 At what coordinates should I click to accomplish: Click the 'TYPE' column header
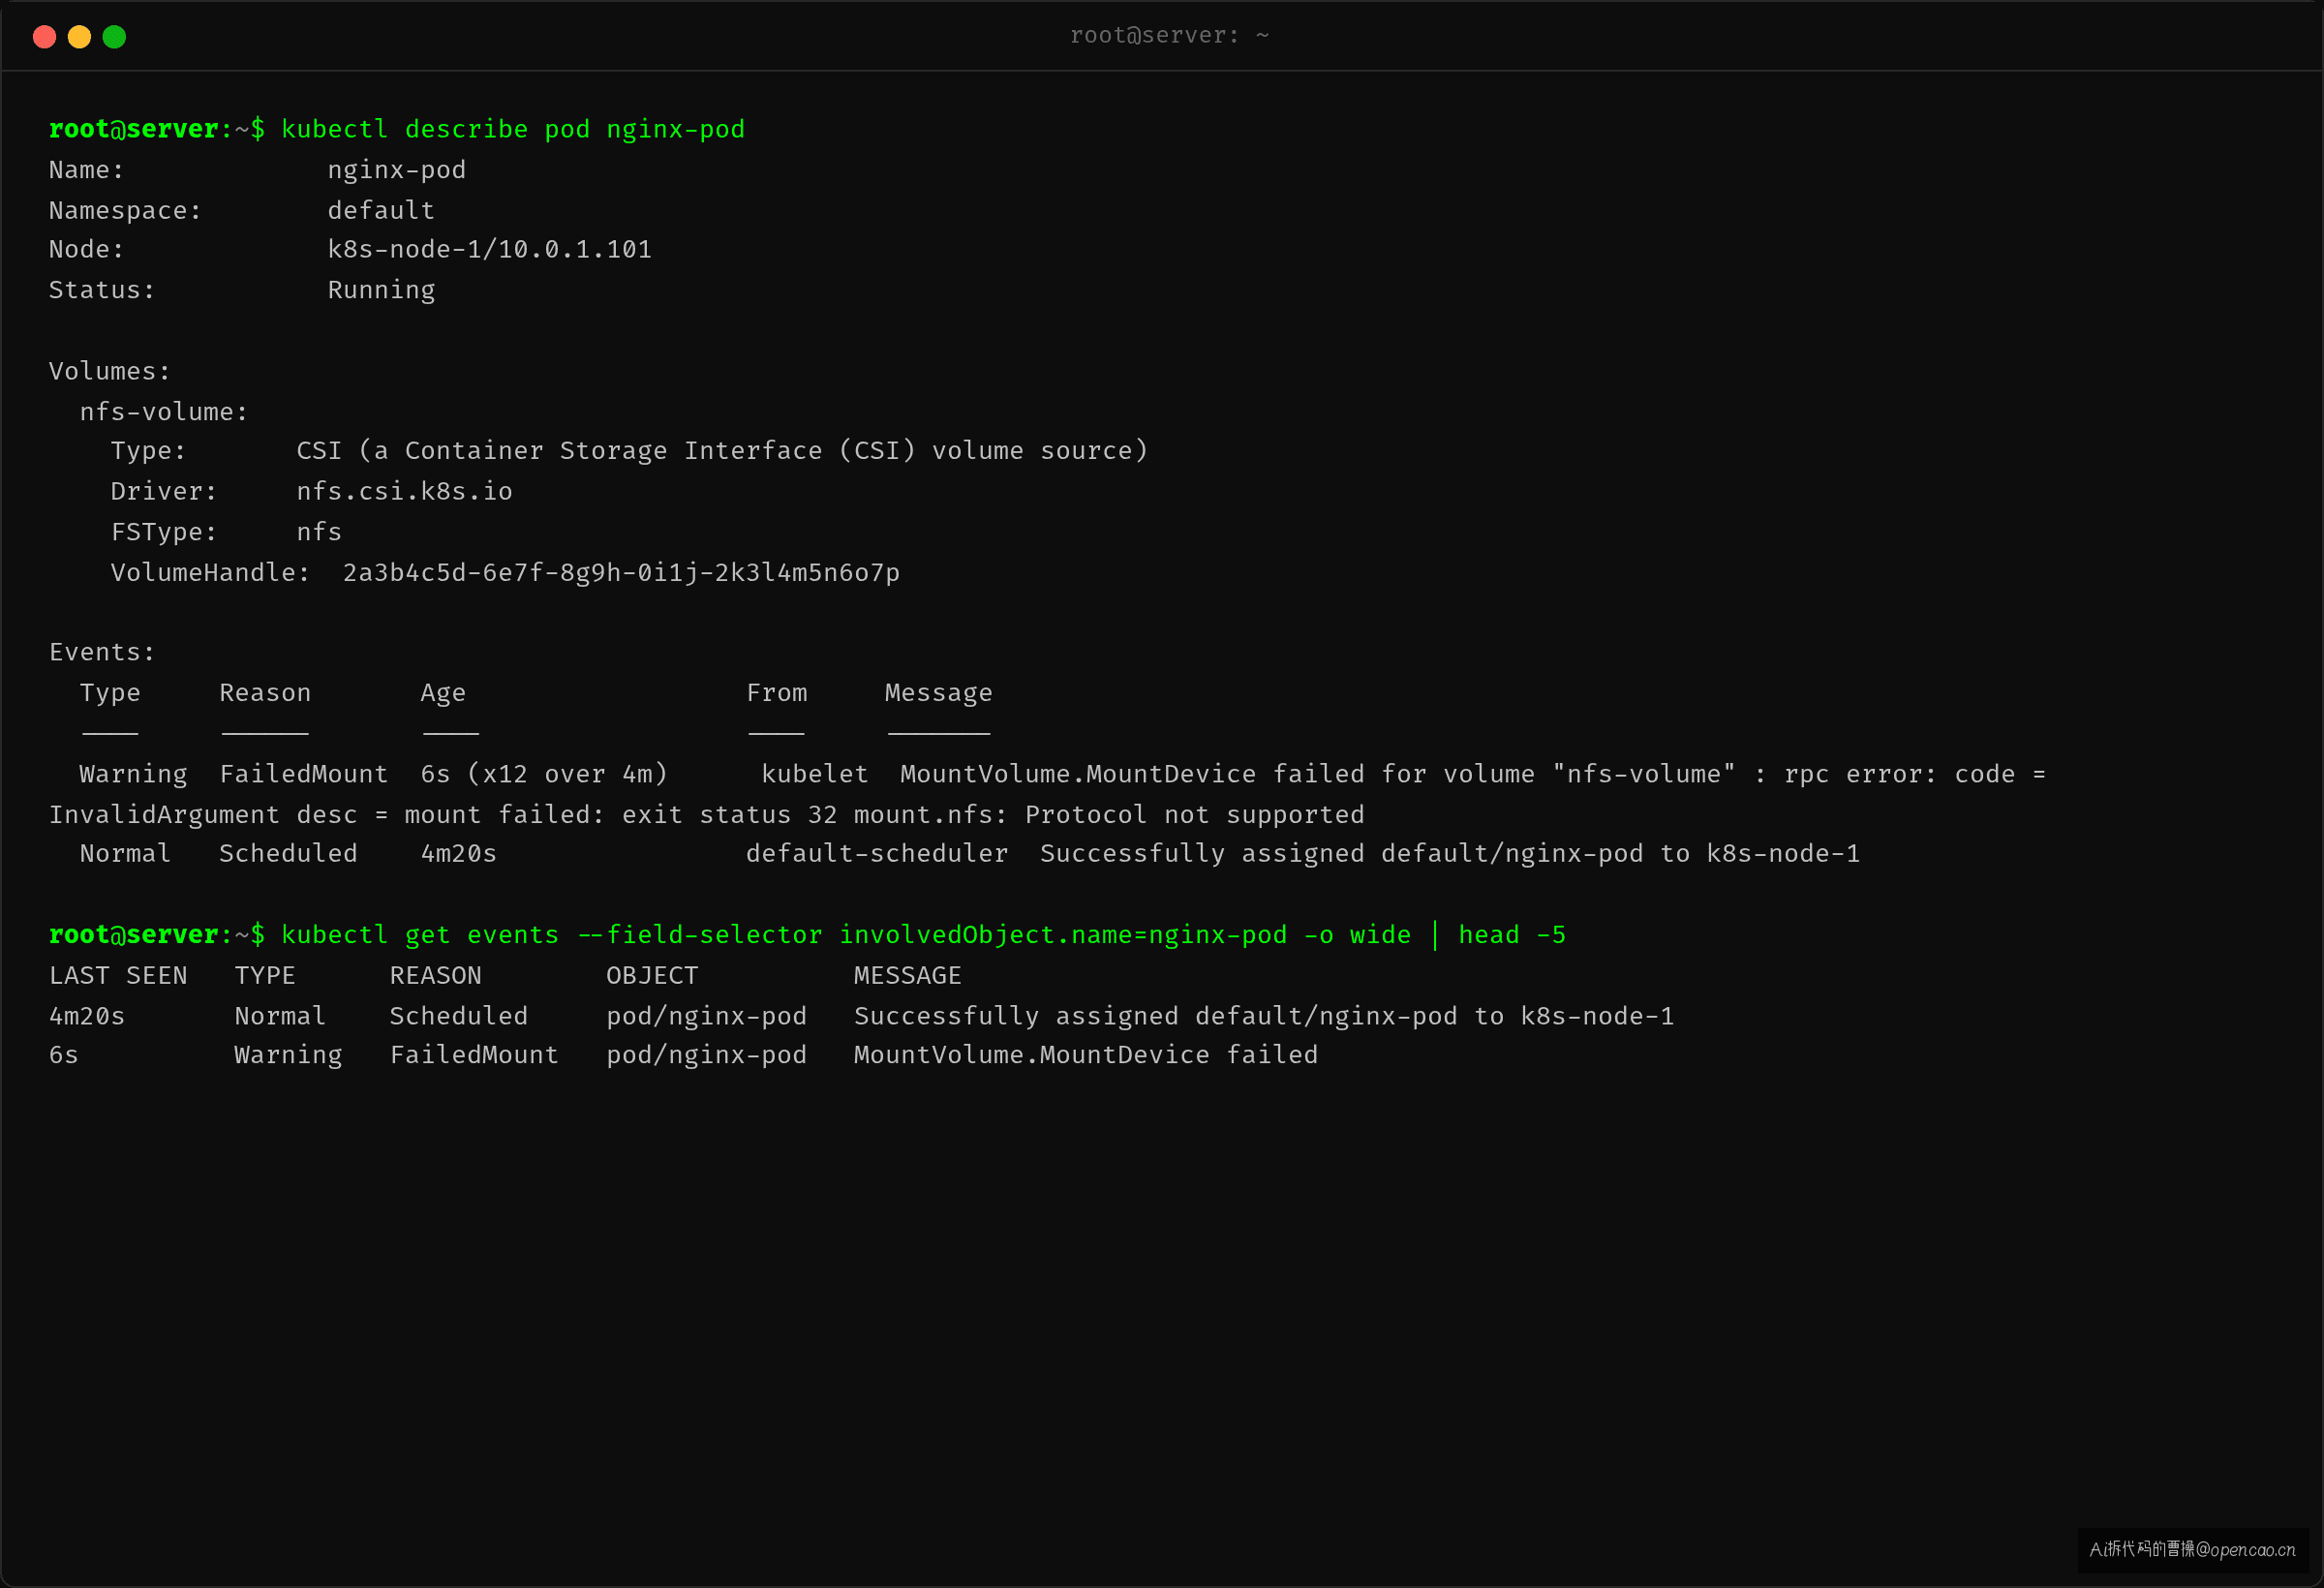265,976
